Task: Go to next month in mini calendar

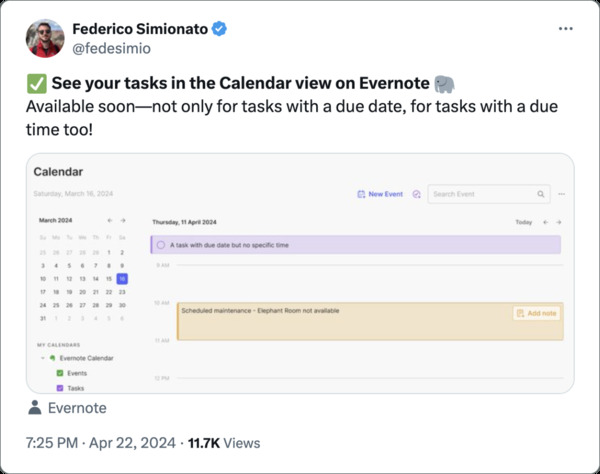Action: tap(123, 220)
